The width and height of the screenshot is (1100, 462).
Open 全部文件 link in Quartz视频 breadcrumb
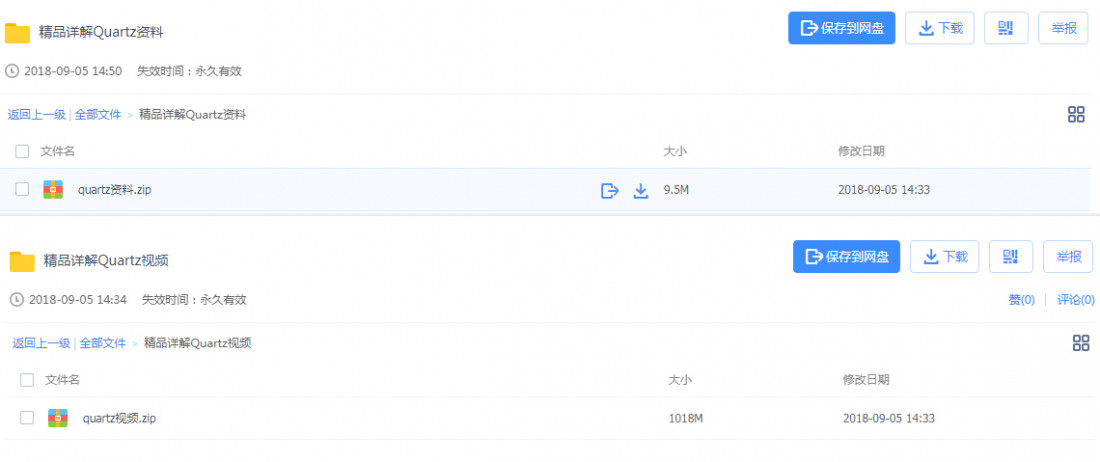(x=102, y=344)
